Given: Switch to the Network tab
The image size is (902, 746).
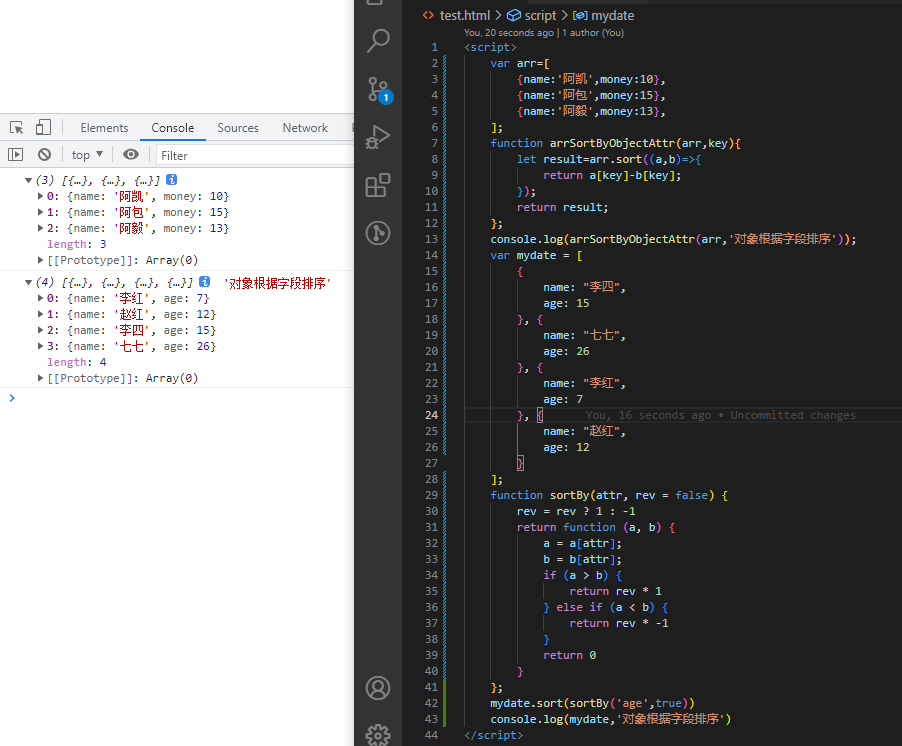Looking at the screenshot, I should [305, 128].
